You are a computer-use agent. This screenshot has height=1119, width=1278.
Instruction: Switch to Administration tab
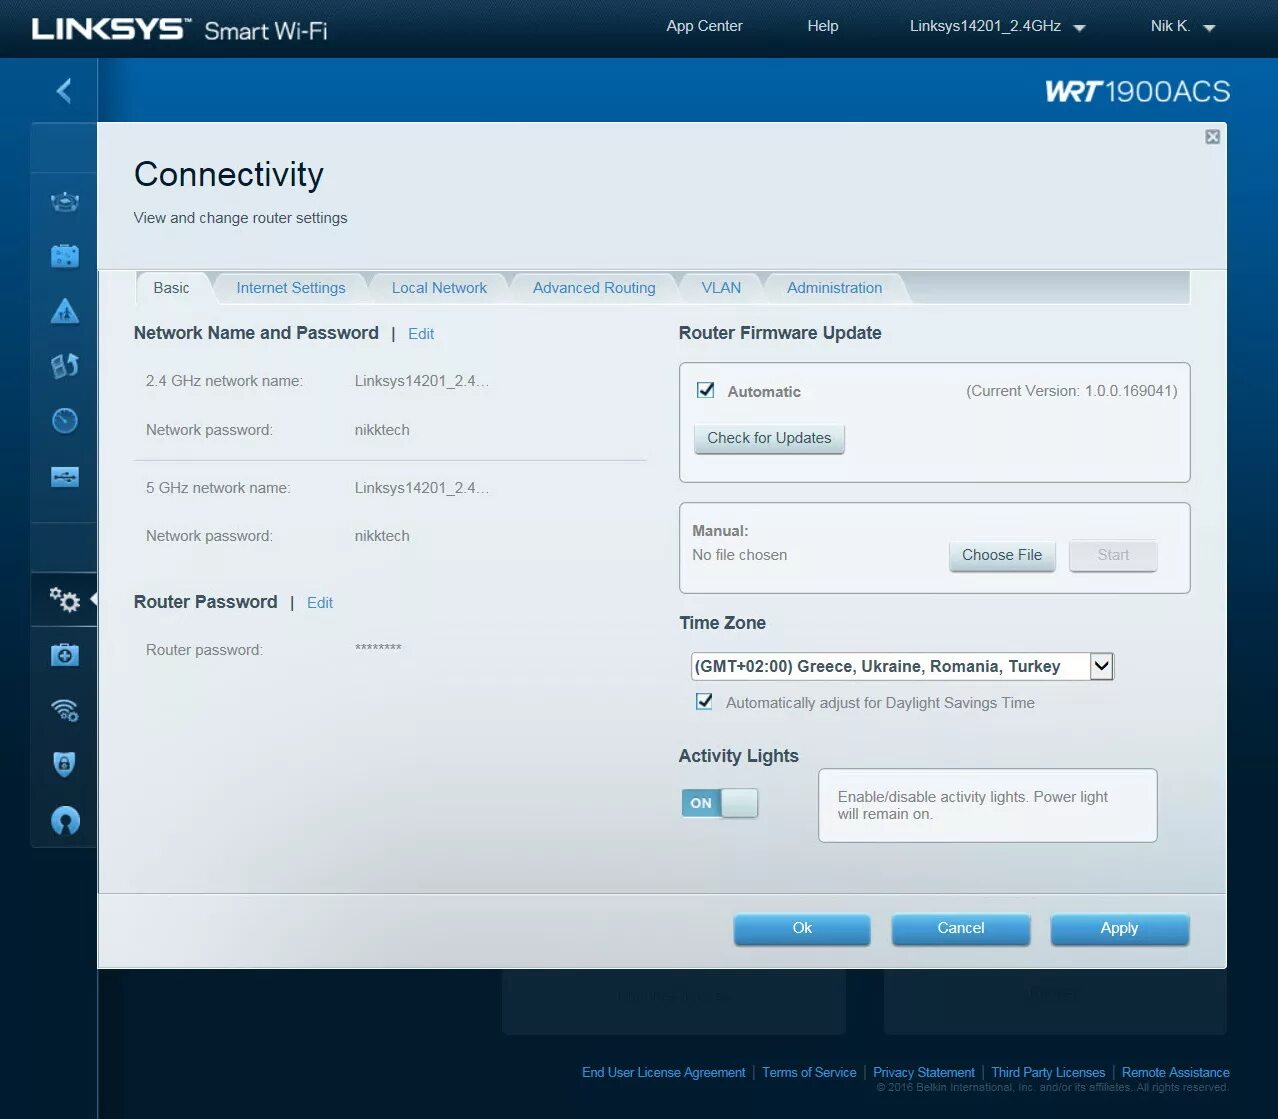[834, 288]
